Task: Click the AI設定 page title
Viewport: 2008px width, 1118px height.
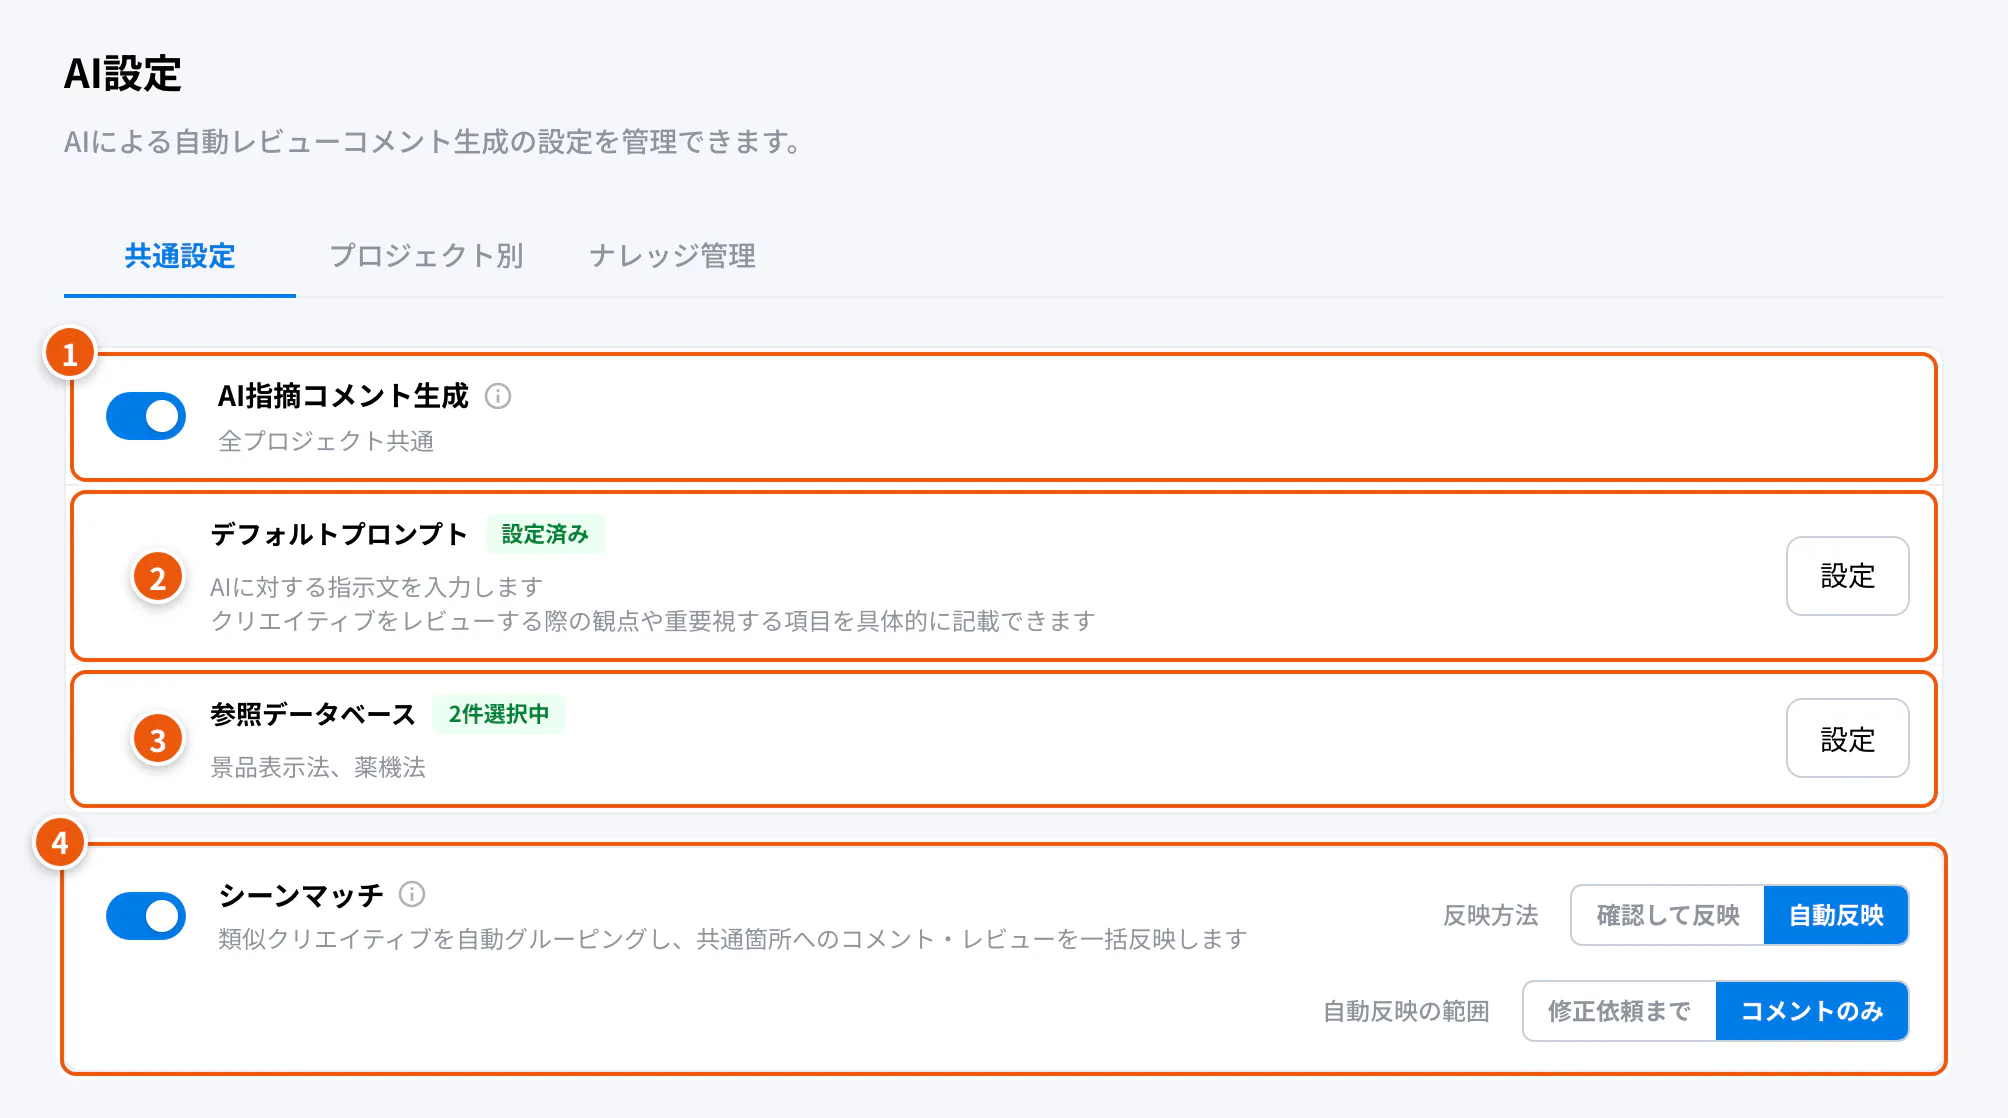Action: pos(122,74)
